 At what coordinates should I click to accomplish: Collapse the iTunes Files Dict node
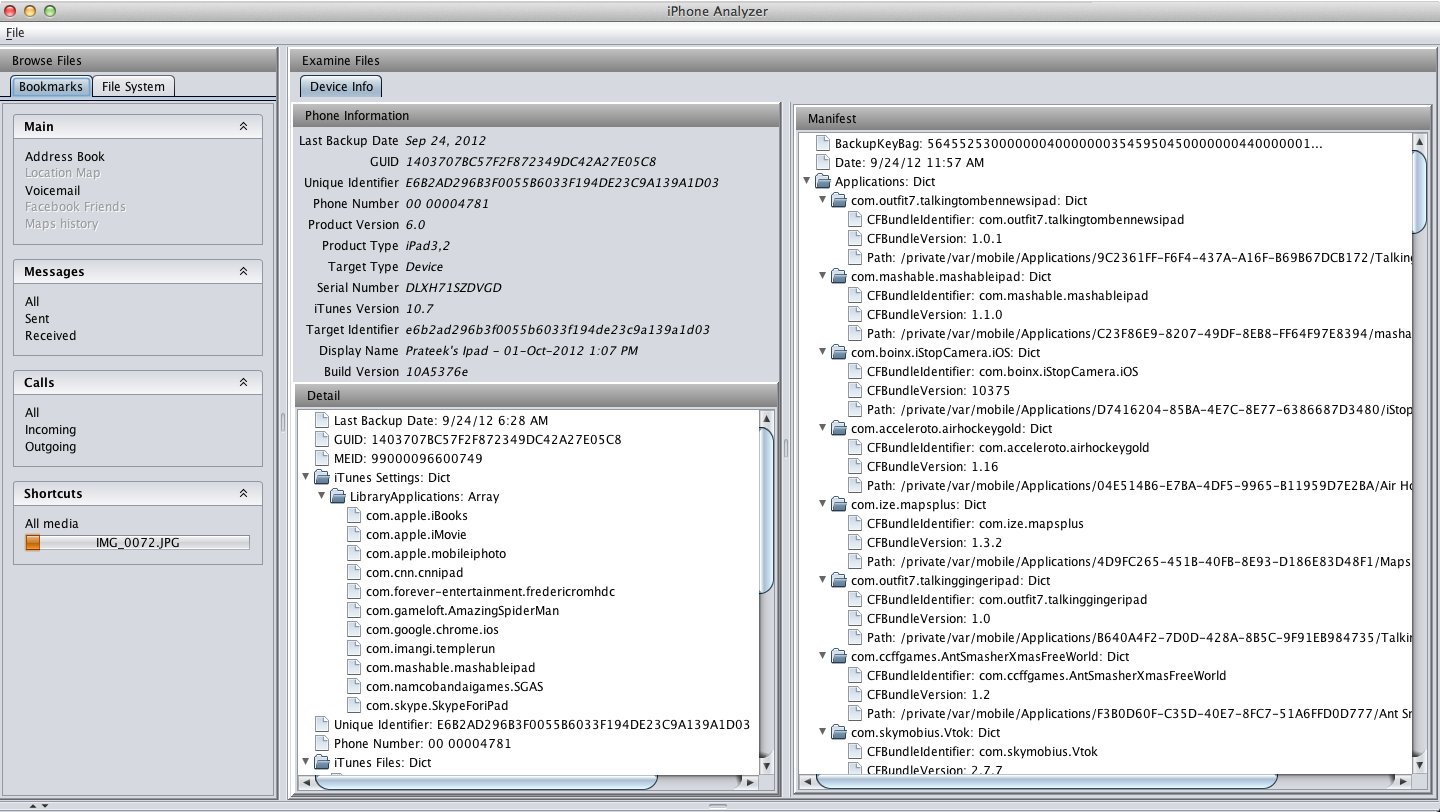305,763
